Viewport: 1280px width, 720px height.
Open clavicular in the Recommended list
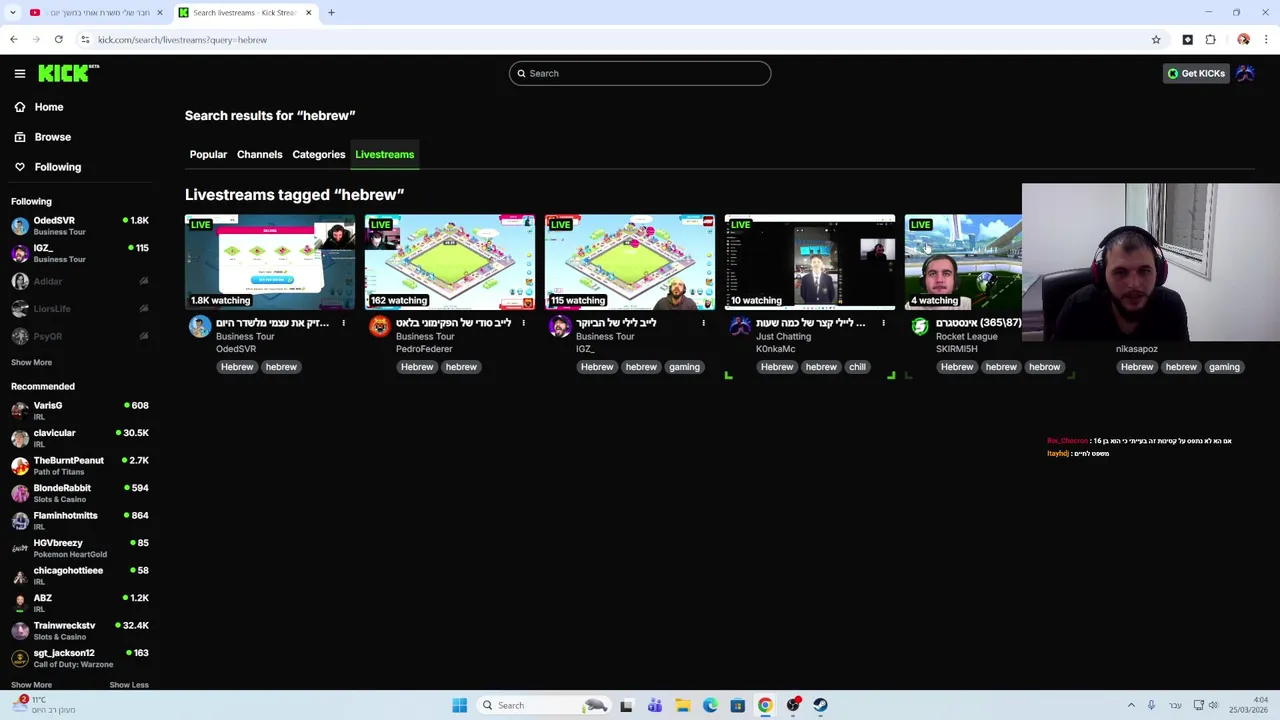(80, 438)
